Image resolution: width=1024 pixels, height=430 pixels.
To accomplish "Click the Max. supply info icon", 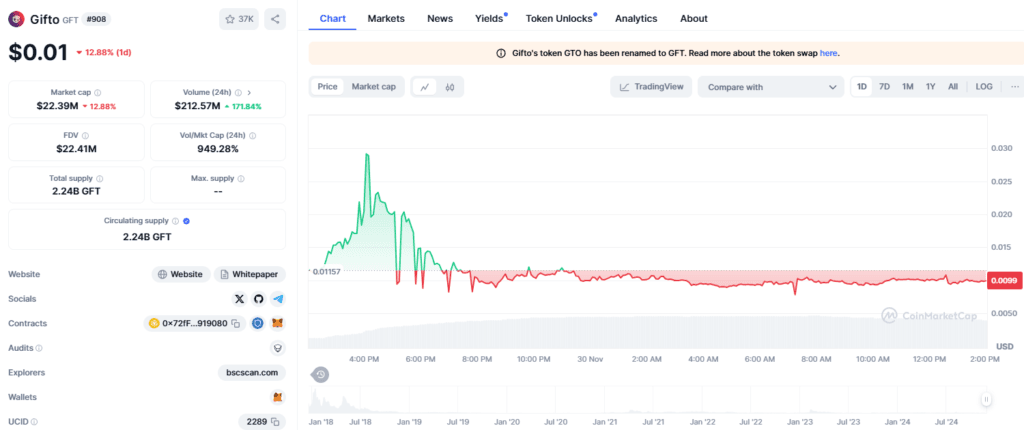I will click(241, 178).
